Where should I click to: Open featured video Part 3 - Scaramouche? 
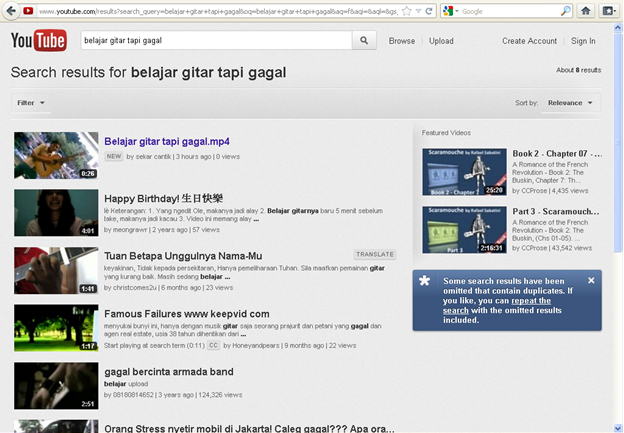coord(556,211)
